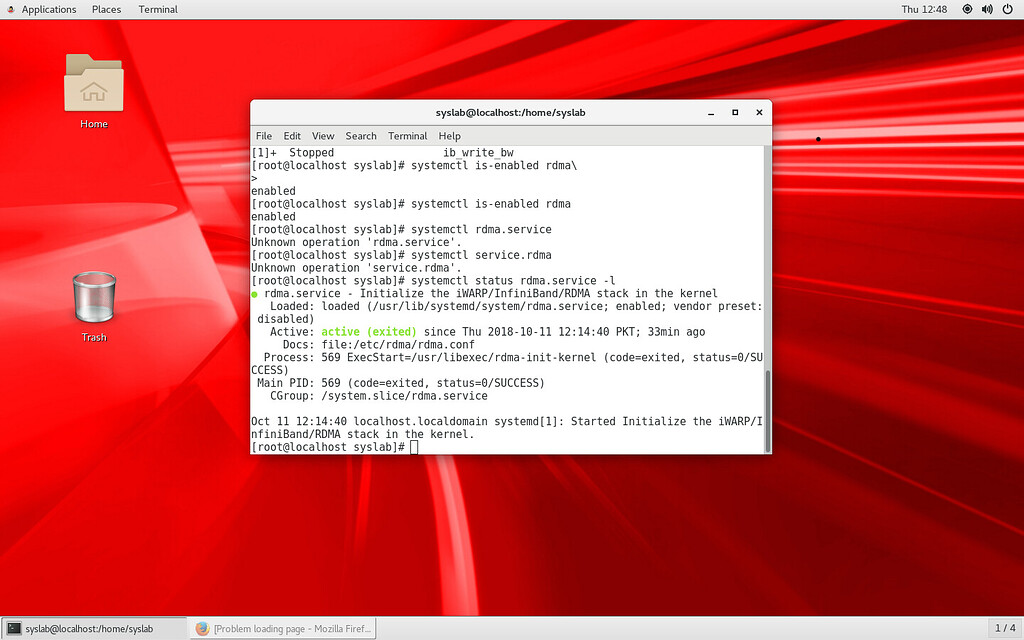Open the Edit menu of the terminal window
The height and width of the screenshot is (640, 1024).
[291, 135]
